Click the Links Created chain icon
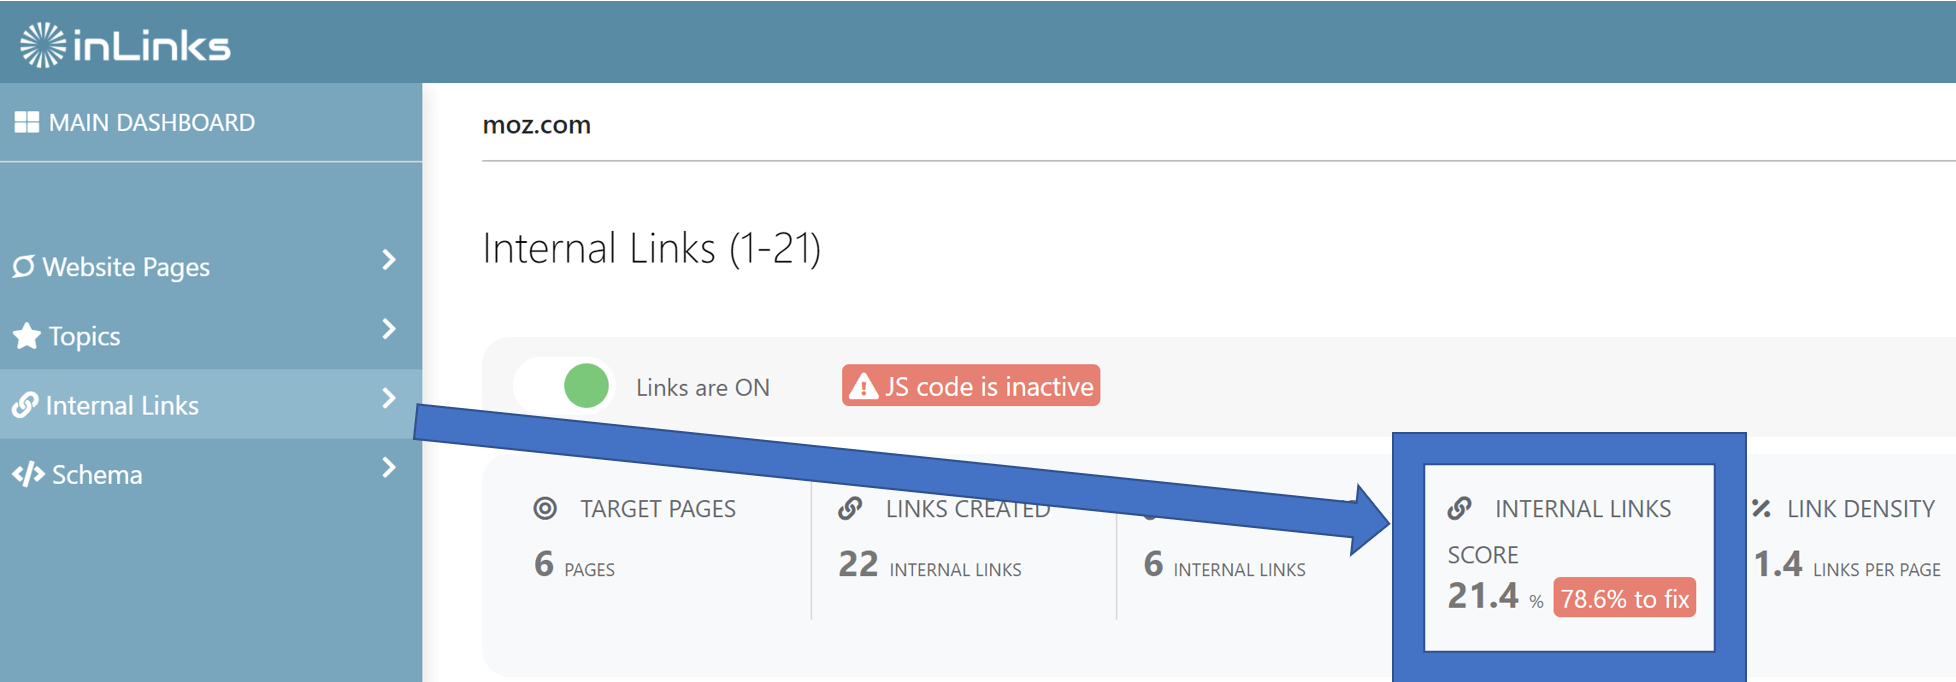 [x=850, y=508]
